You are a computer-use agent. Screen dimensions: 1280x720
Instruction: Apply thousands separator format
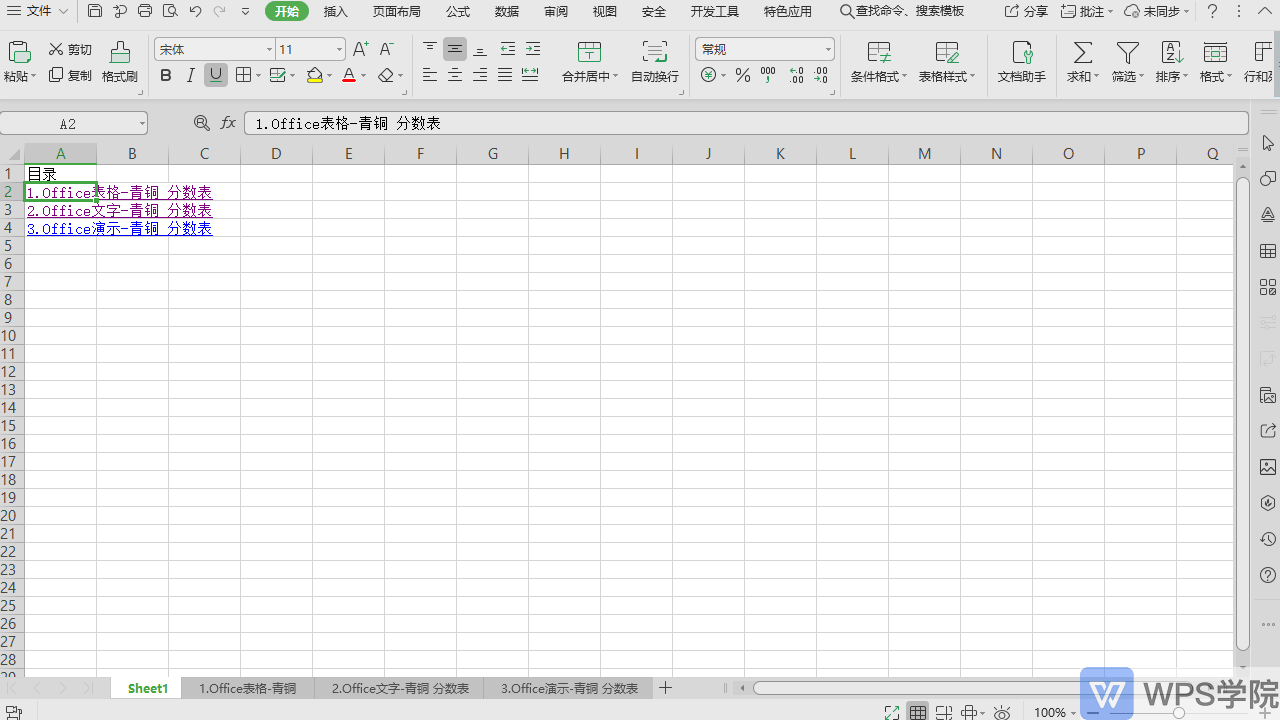(768, 75)
